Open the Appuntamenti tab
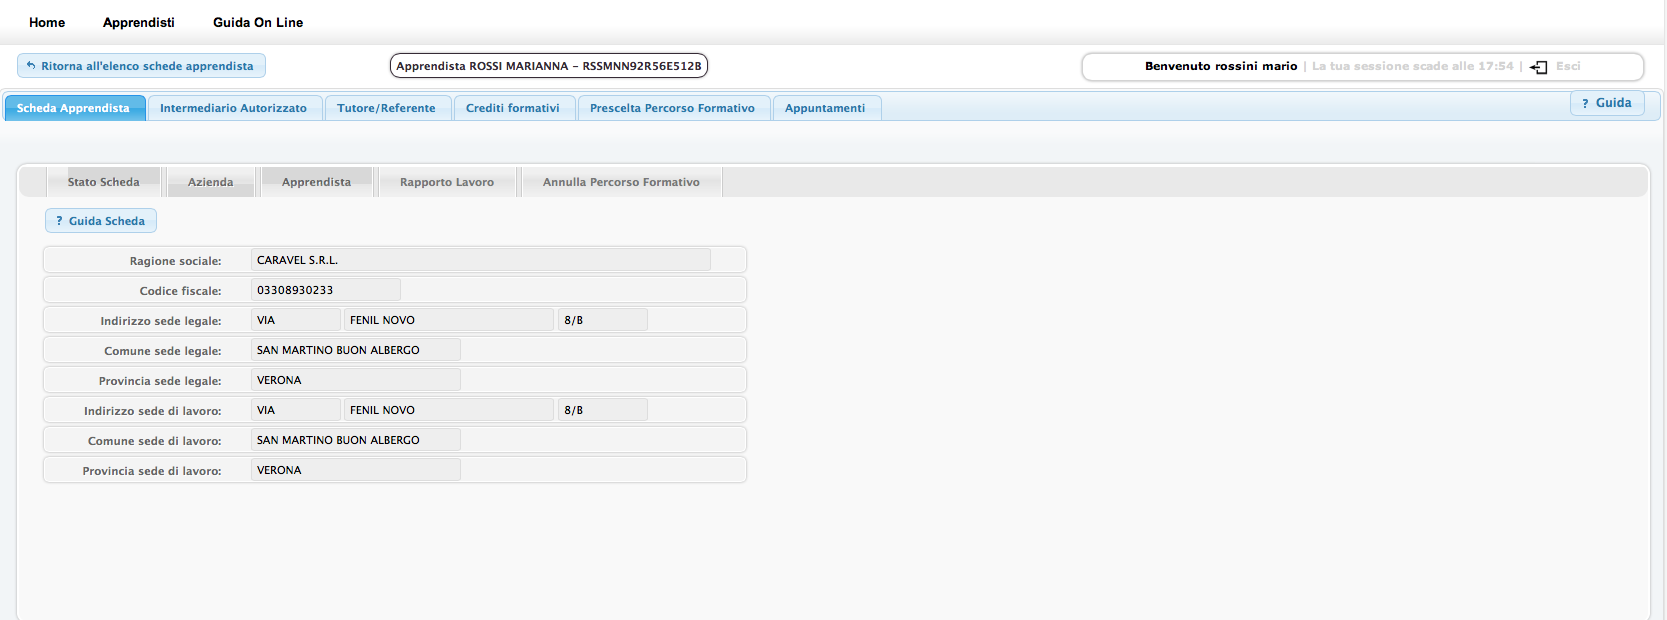The width and height of the screenshot is (1667, 620). coord(824,108)
